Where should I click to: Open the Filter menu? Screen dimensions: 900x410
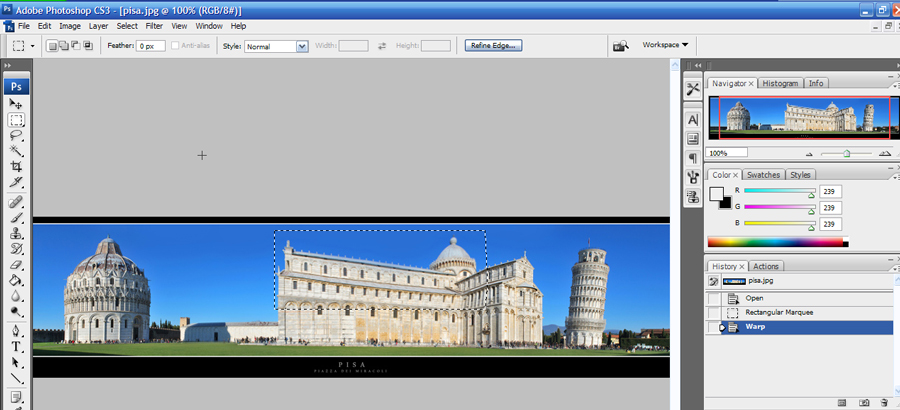pyautogui.click(x=154, y=25)
